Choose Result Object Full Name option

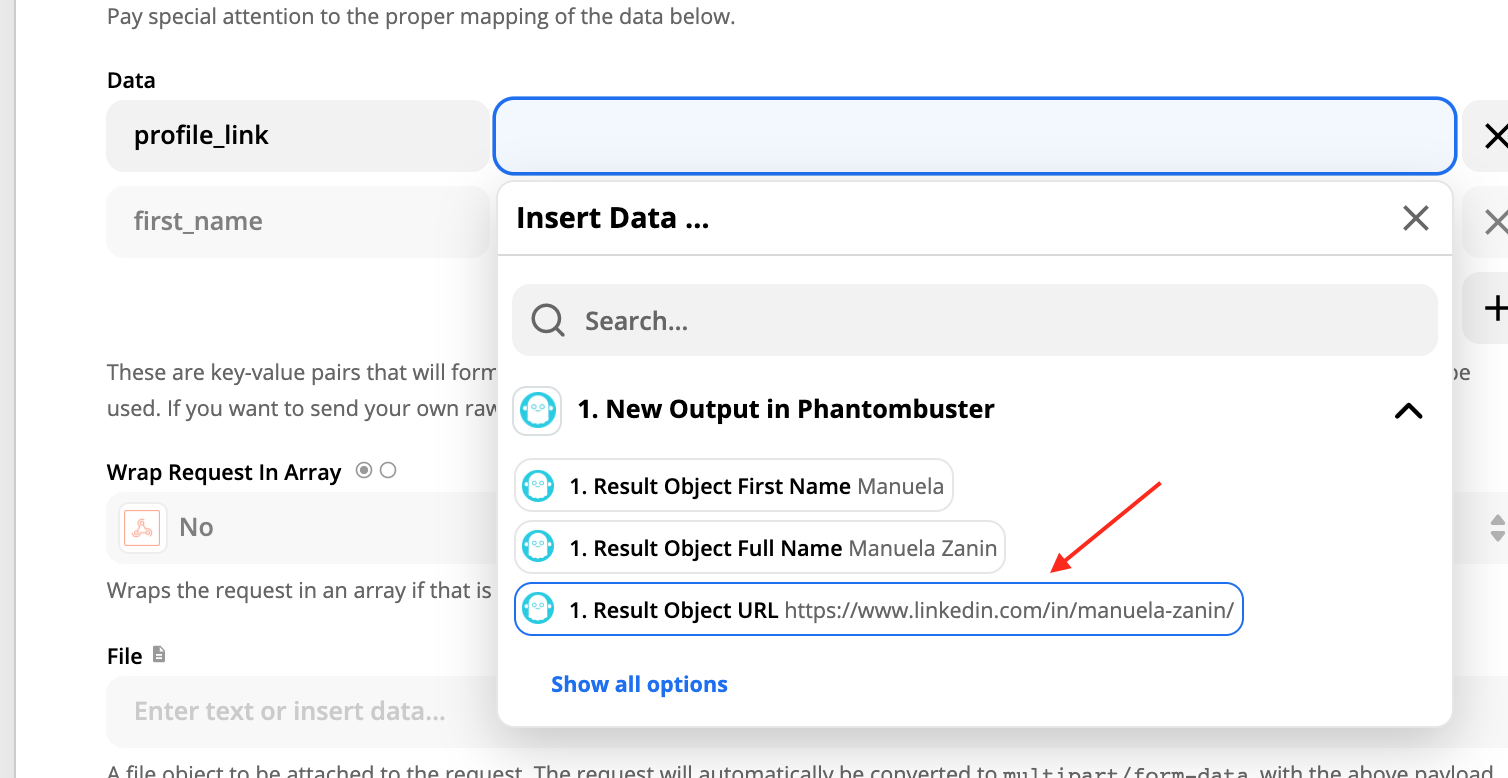(x=760, y=548)
